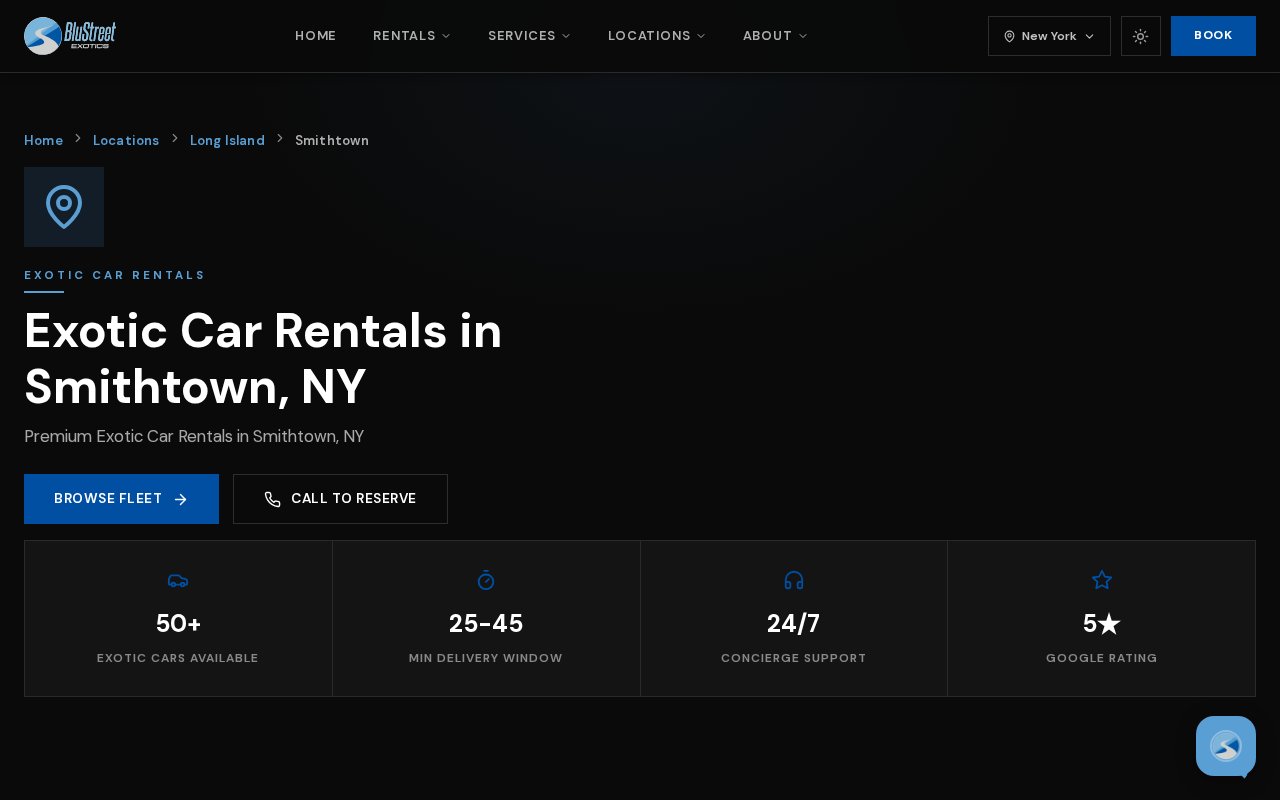Expand the Rentals menu chevron
The image size is (1280, 800).
[447, 36]
